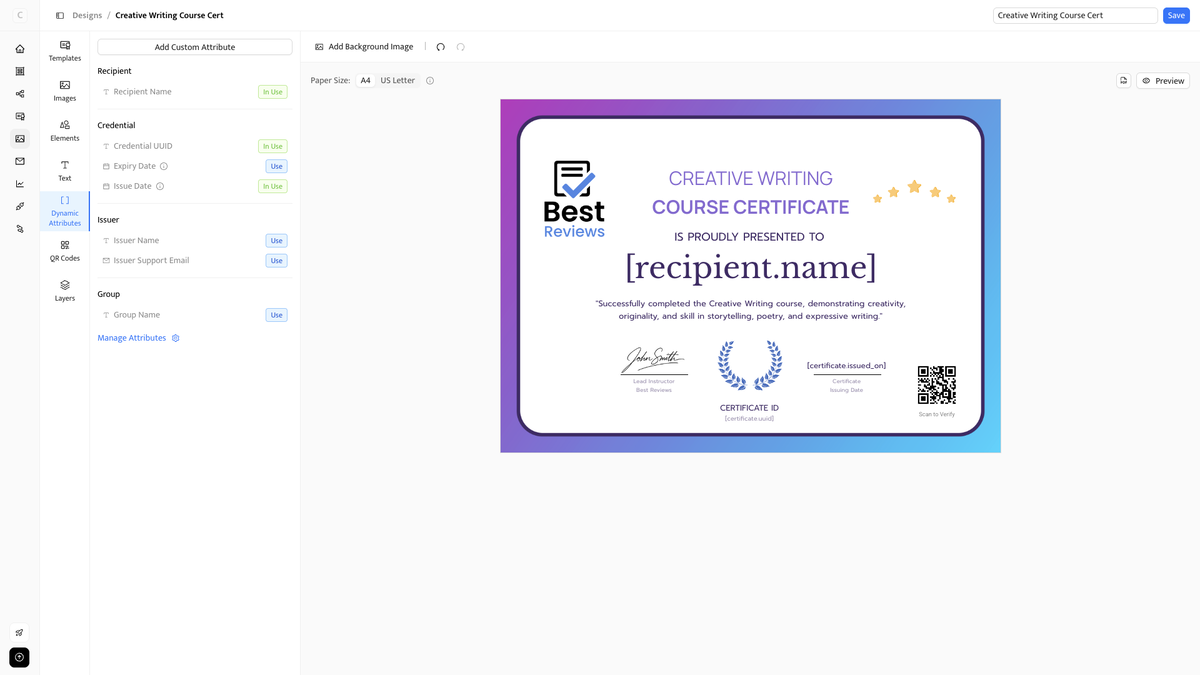Open the QR Codes panel
1200x675 pixels.
click(x=64, y=250)
